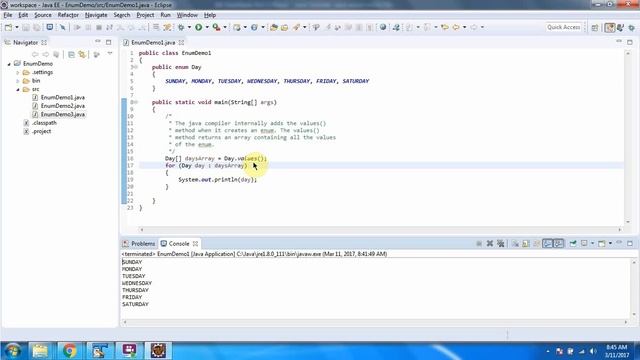The image size is (640, 360).
Task: Open the New dropdown arrow in toolbar
Action: tap(17, 27)
